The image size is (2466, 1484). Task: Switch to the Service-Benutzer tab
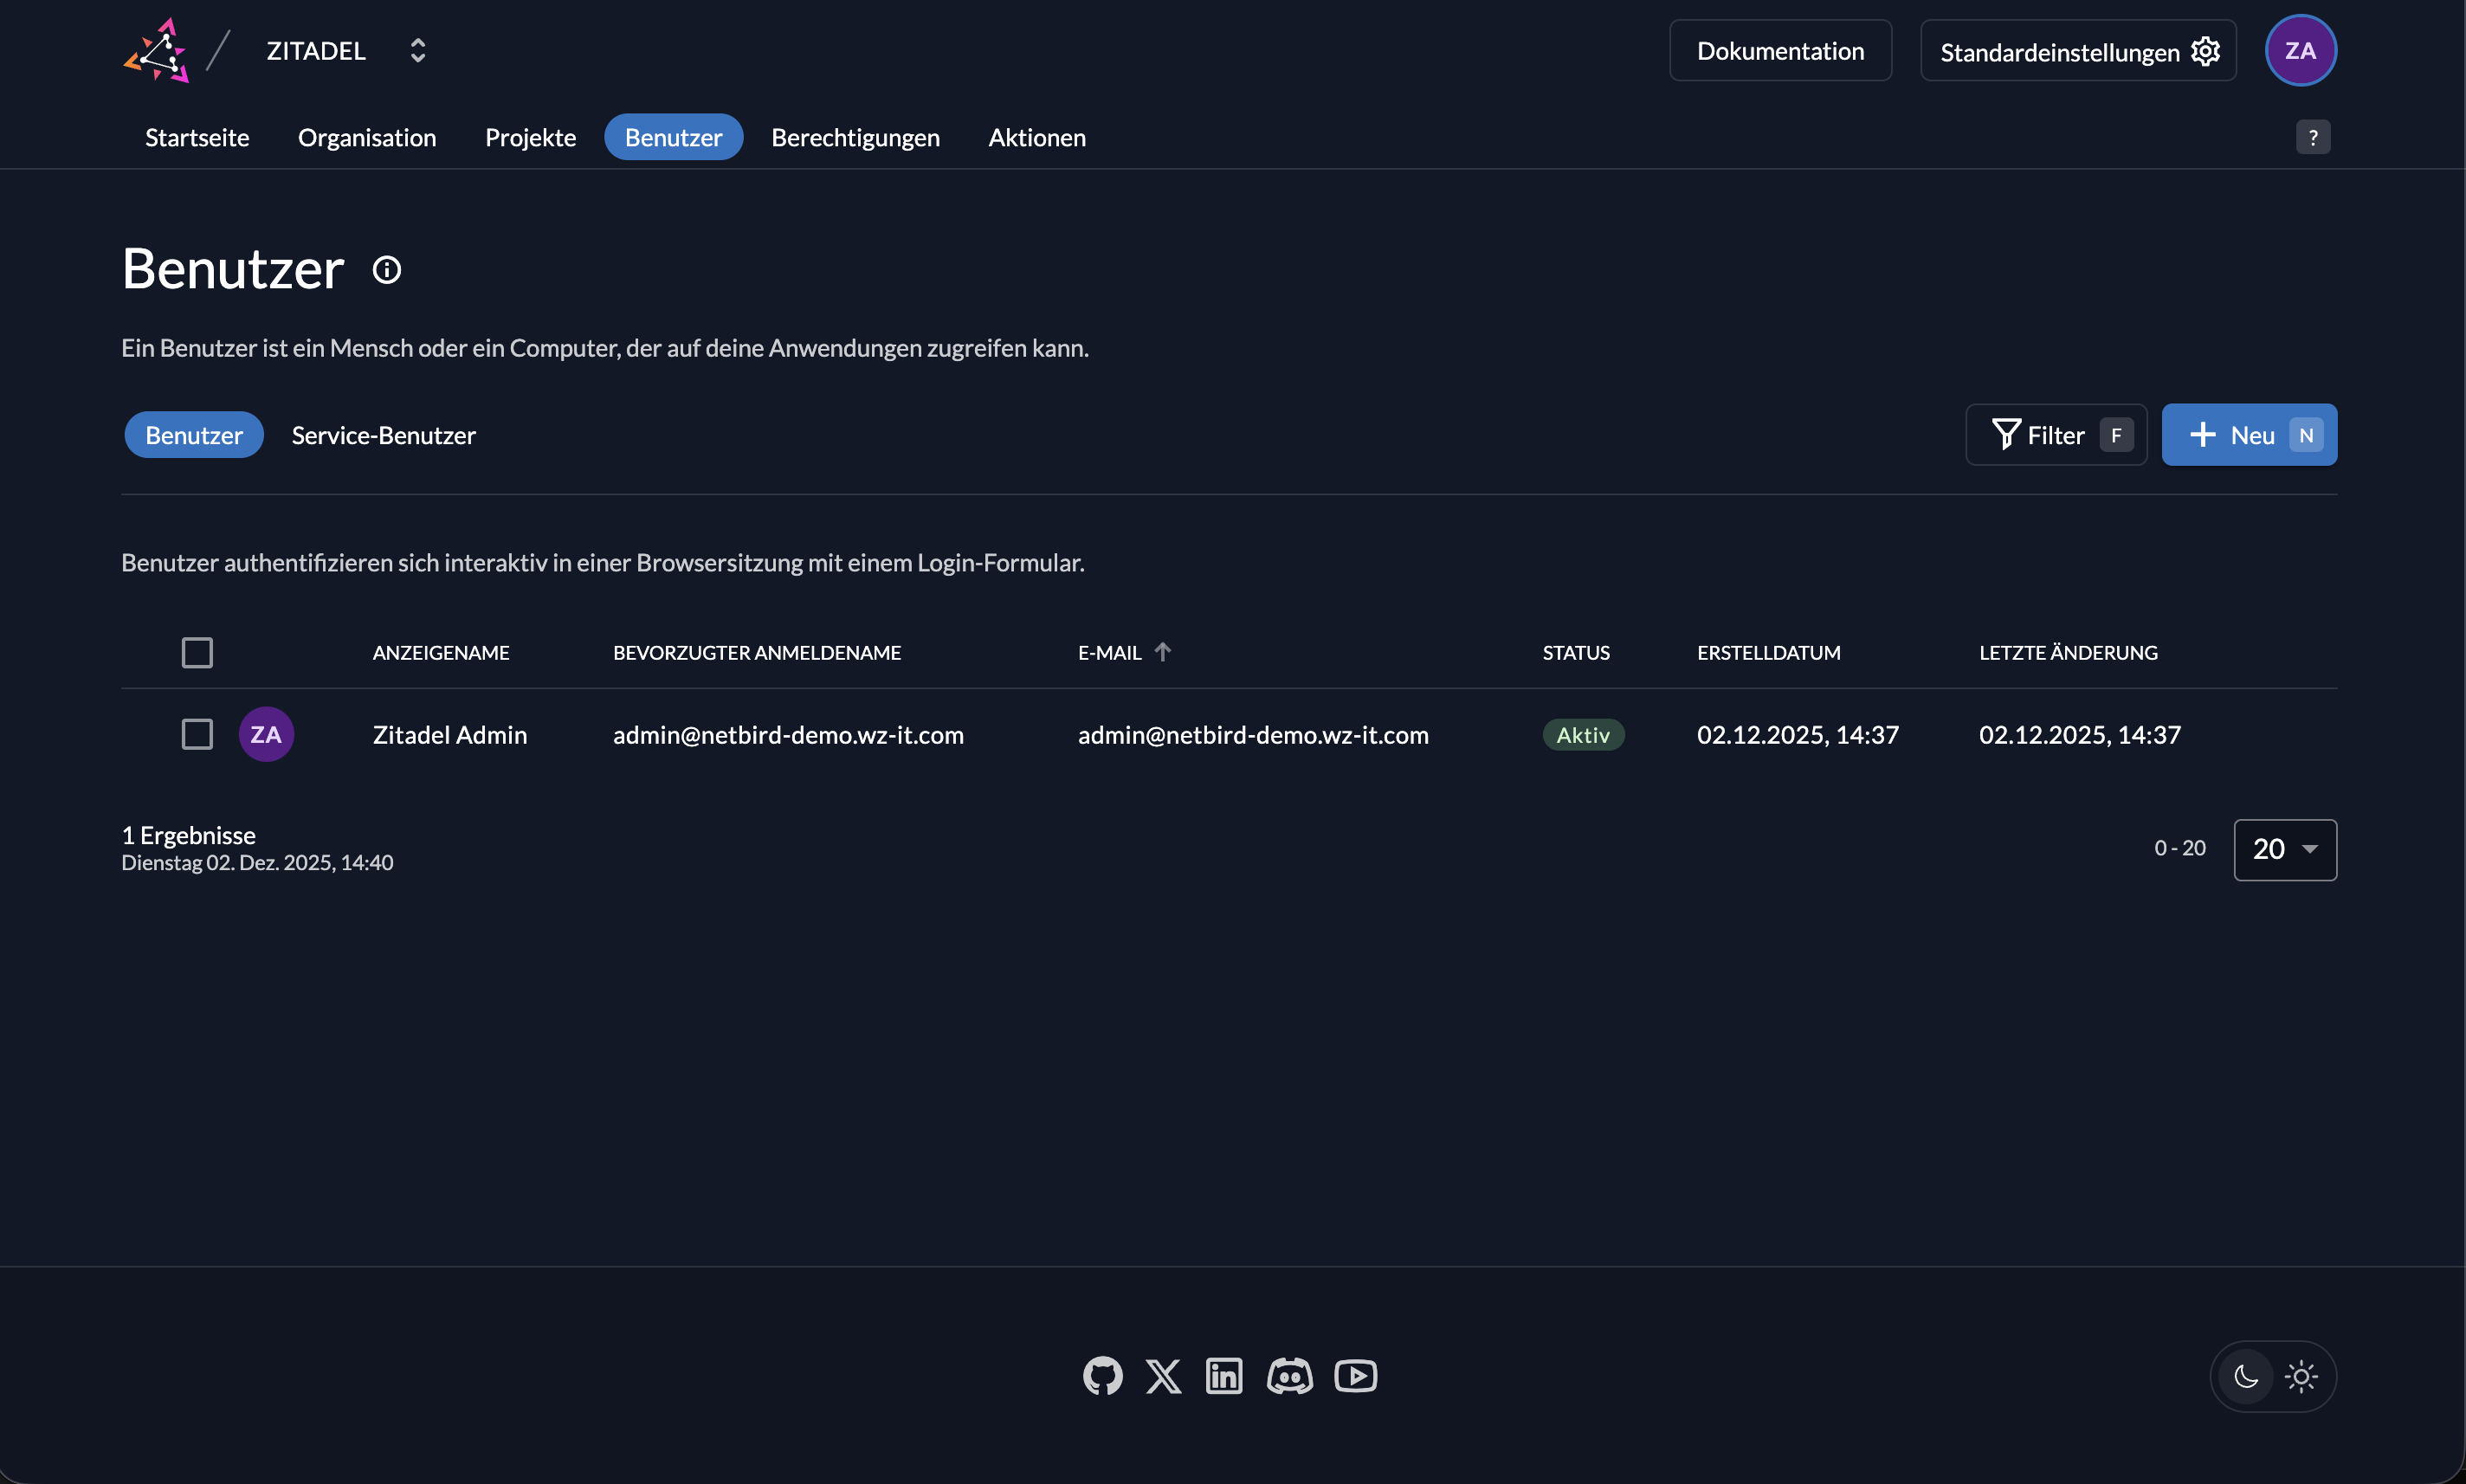[x=383, y=435]
